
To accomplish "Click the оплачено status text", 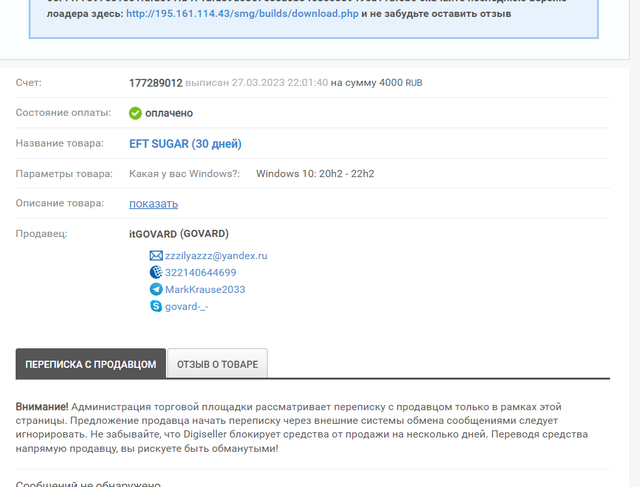I will click(x=169, y=113).
